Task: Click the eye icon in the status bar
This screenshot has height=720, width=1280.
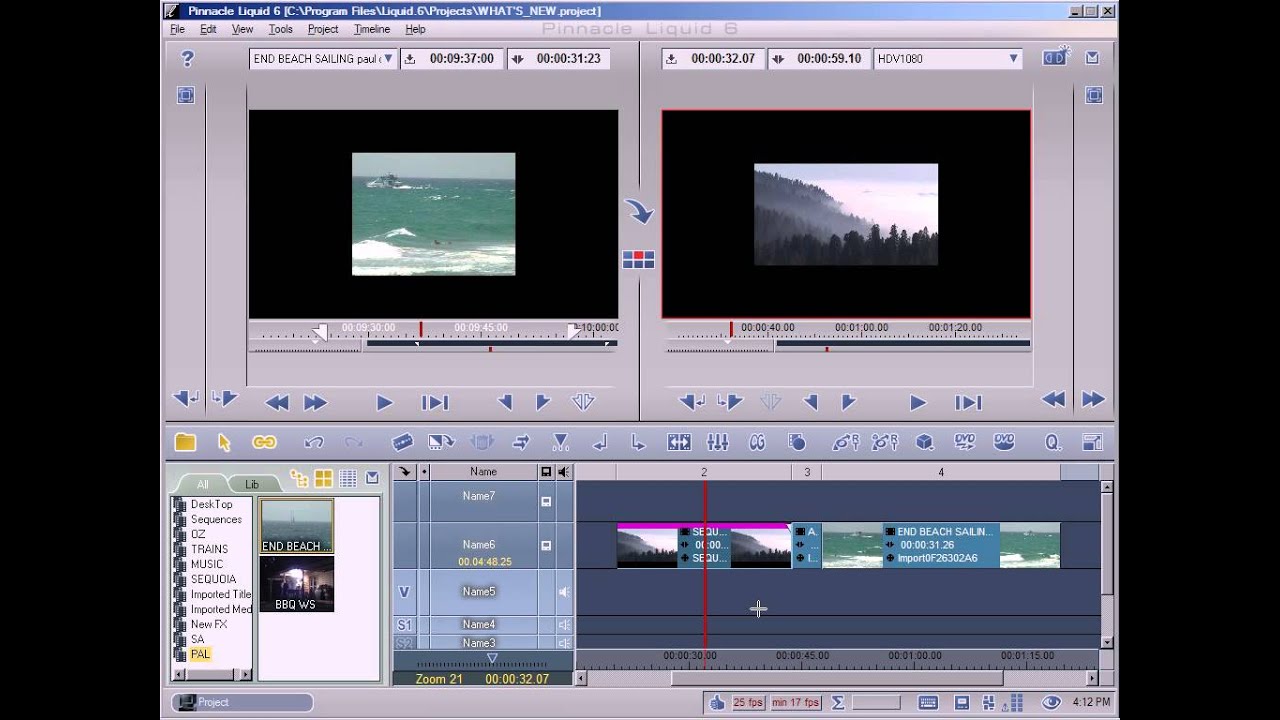Action: point(1051,702)
